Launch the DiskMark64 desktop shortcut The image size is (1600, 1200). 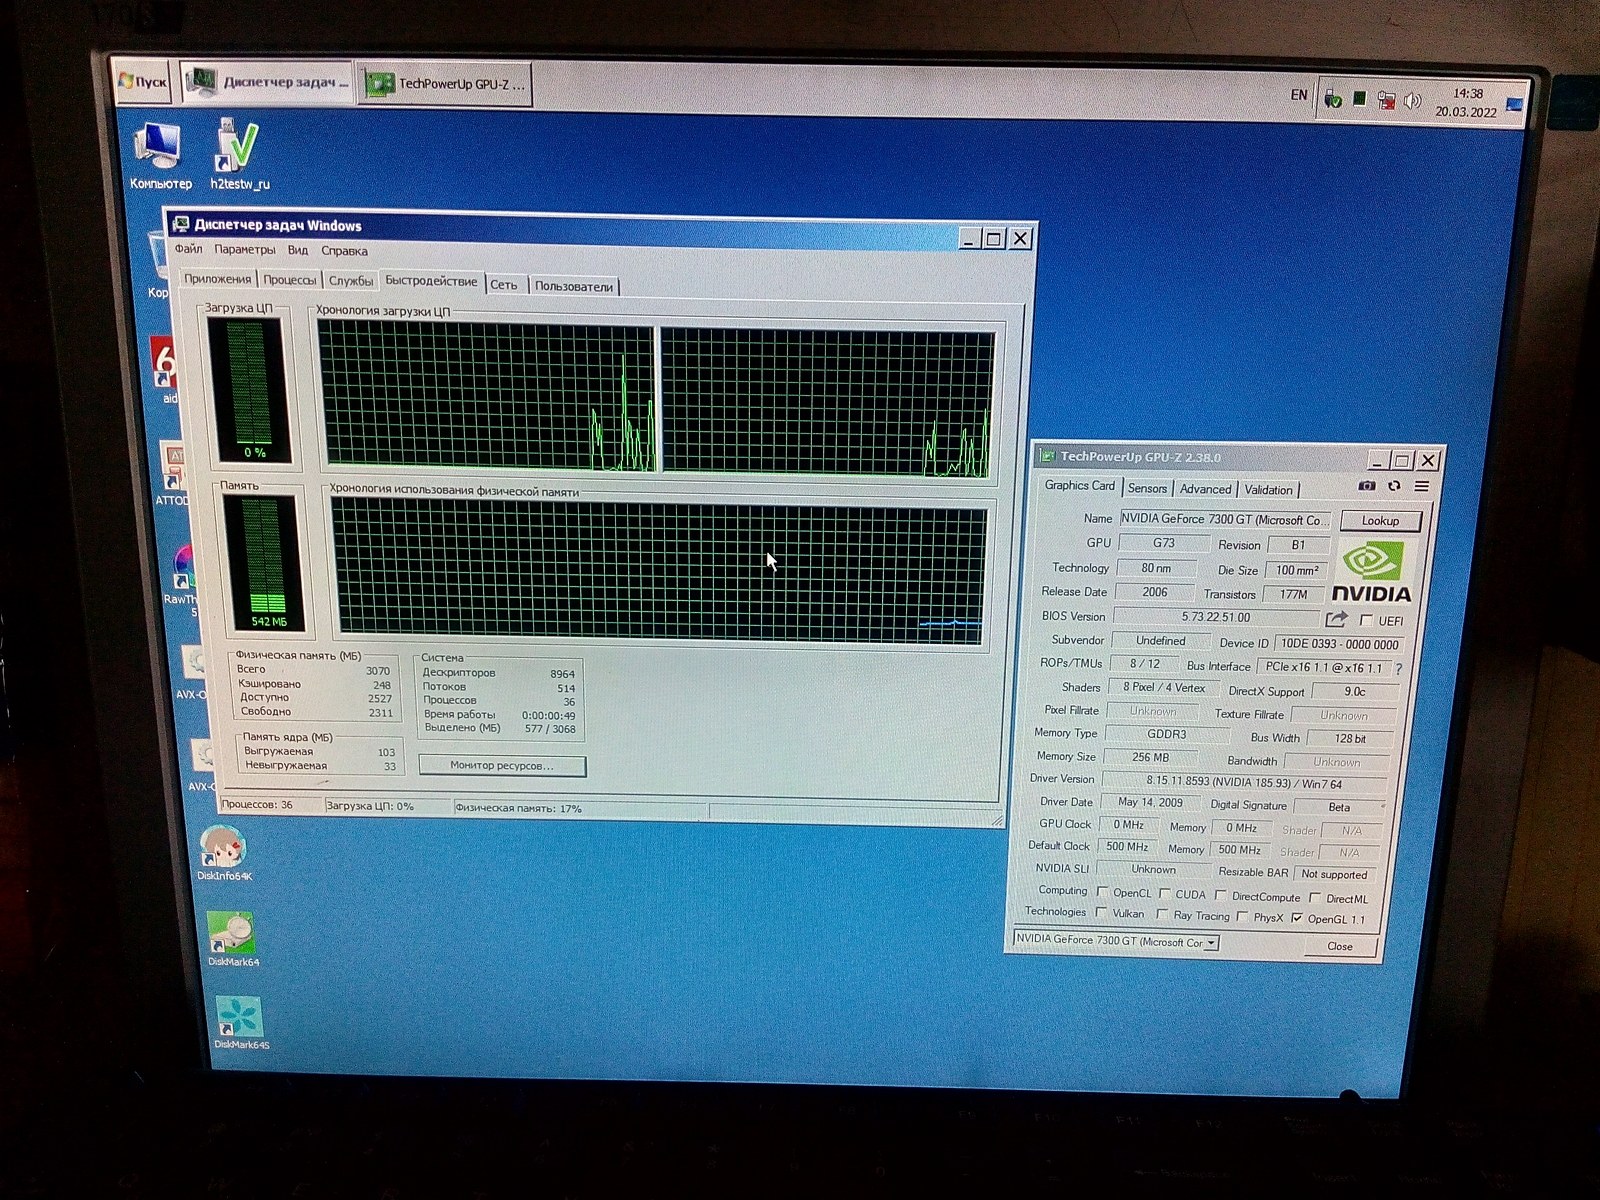point(233,939)
